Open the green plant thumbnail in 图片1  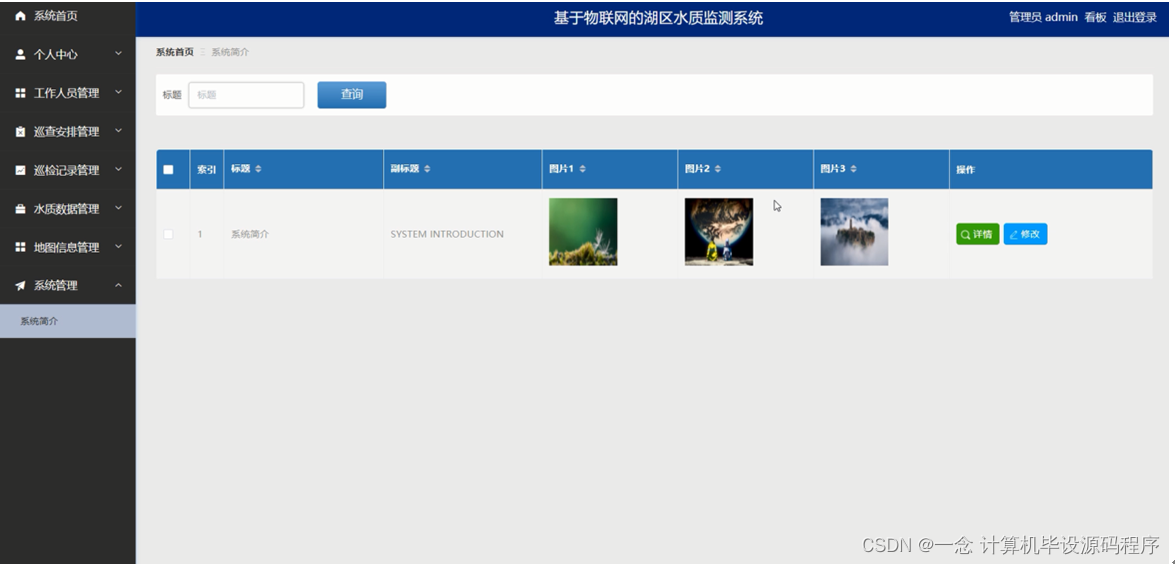583,231
